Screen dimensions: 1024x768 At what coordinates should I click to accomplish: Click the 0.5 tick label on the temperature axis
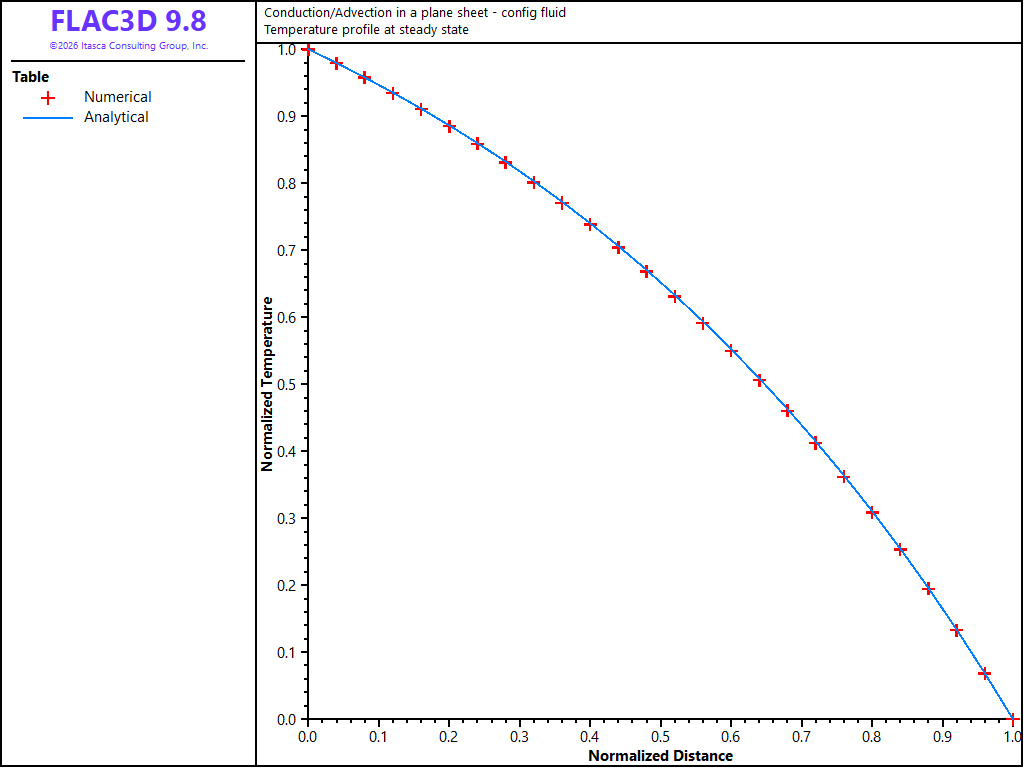(x=288, y=384)
